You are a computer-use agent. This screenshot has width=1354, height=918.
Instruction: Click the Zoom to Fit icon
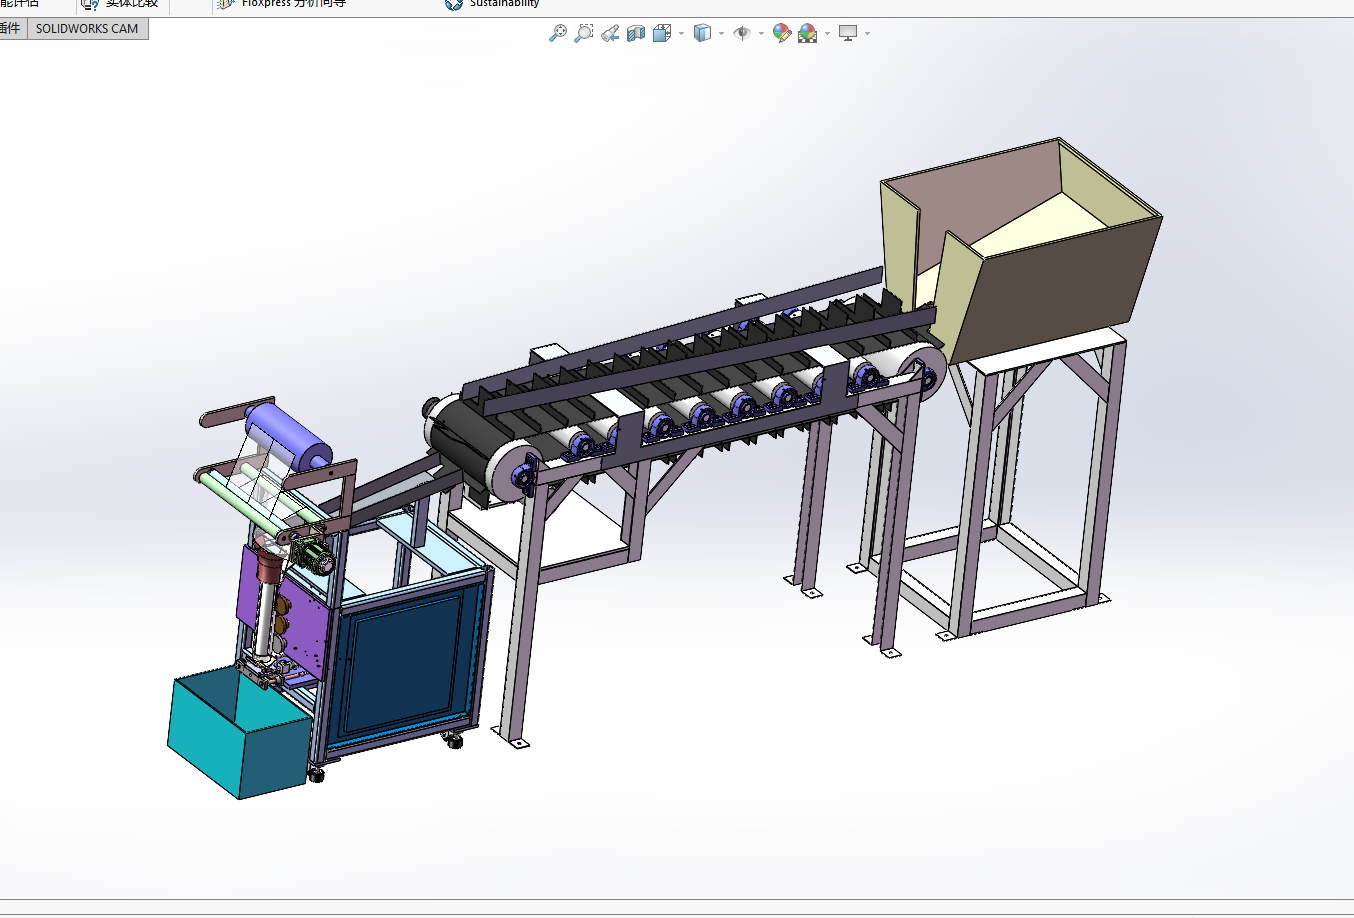(x=558, y=33)
